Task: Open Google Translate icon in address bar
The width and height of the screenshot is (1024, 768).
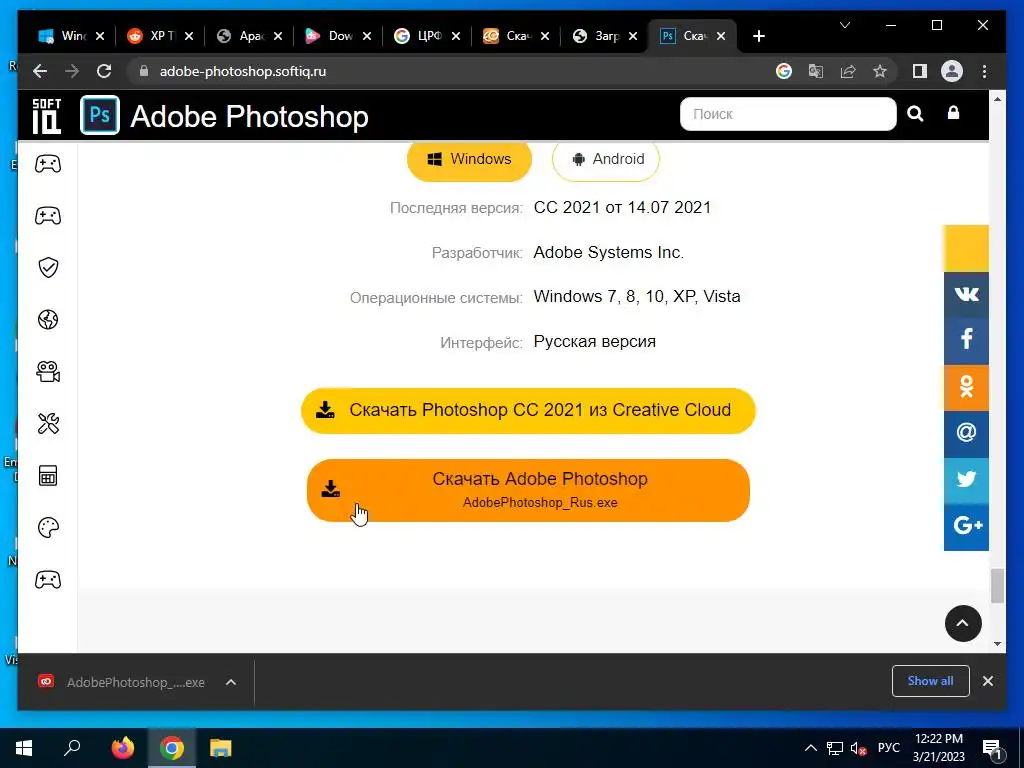Action: click(816, 71)
